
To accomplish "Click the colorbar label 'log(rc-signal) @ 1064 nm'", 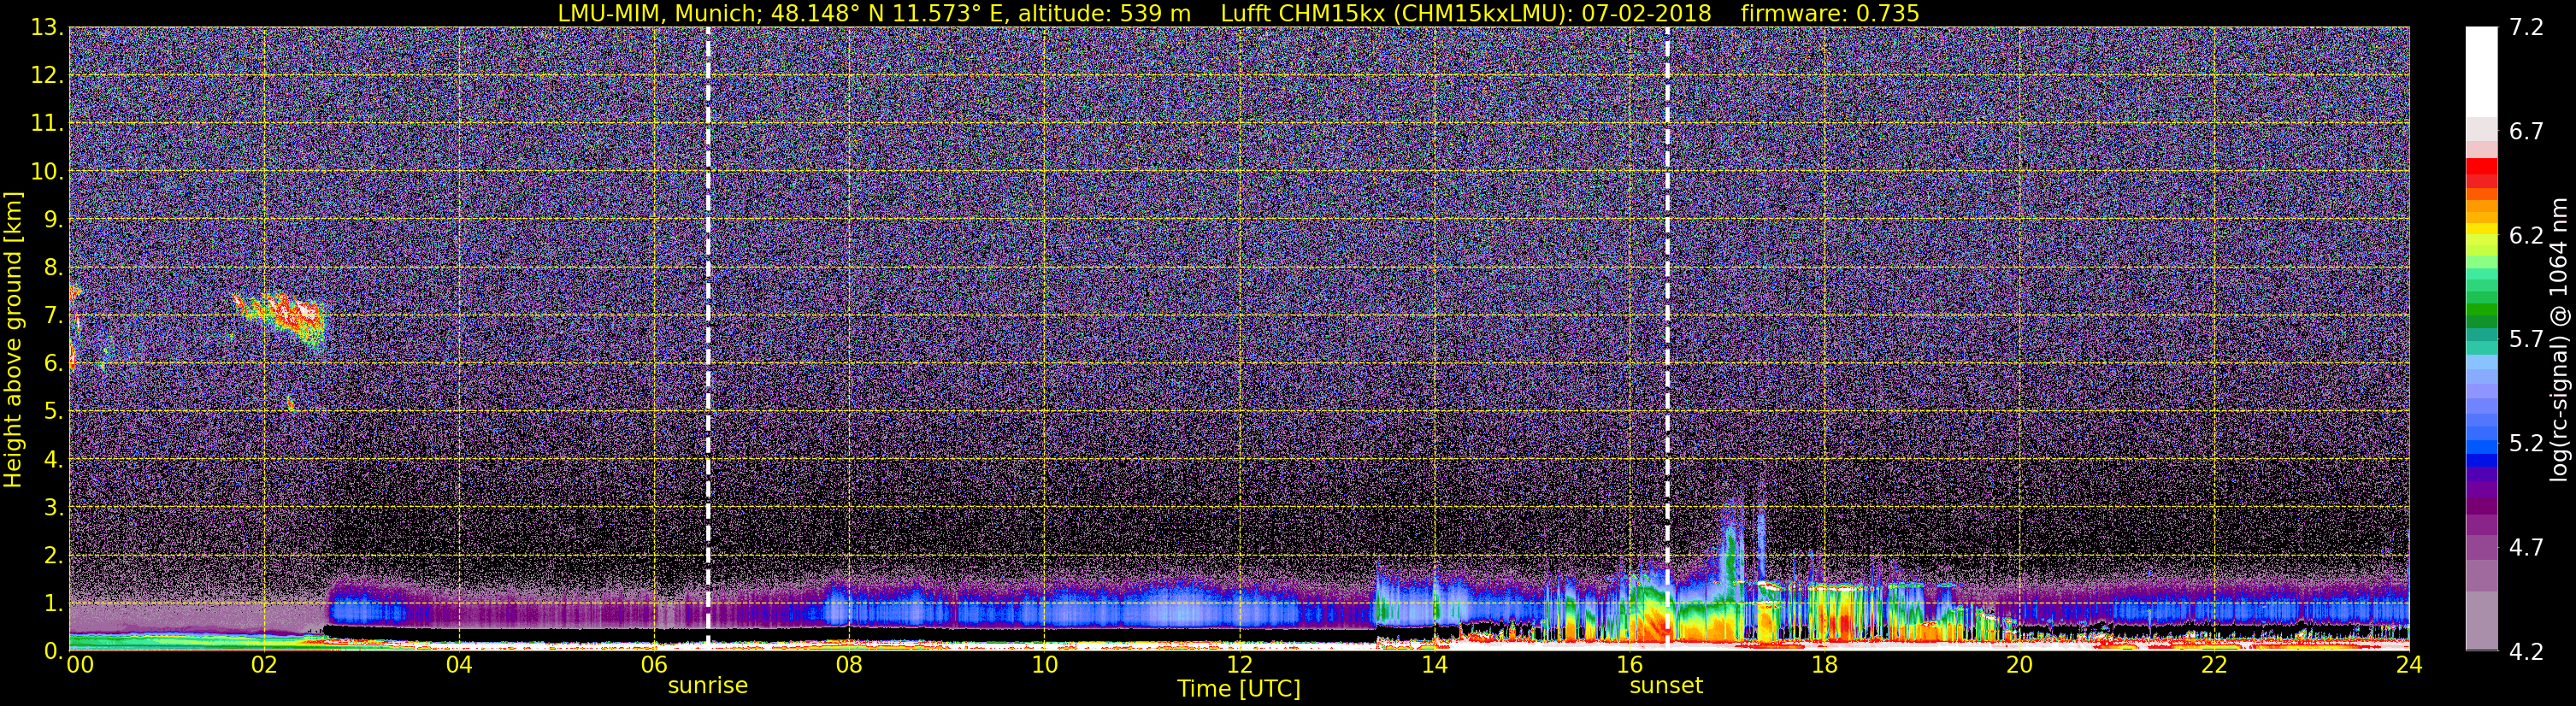I will (x=2559, y=339).
